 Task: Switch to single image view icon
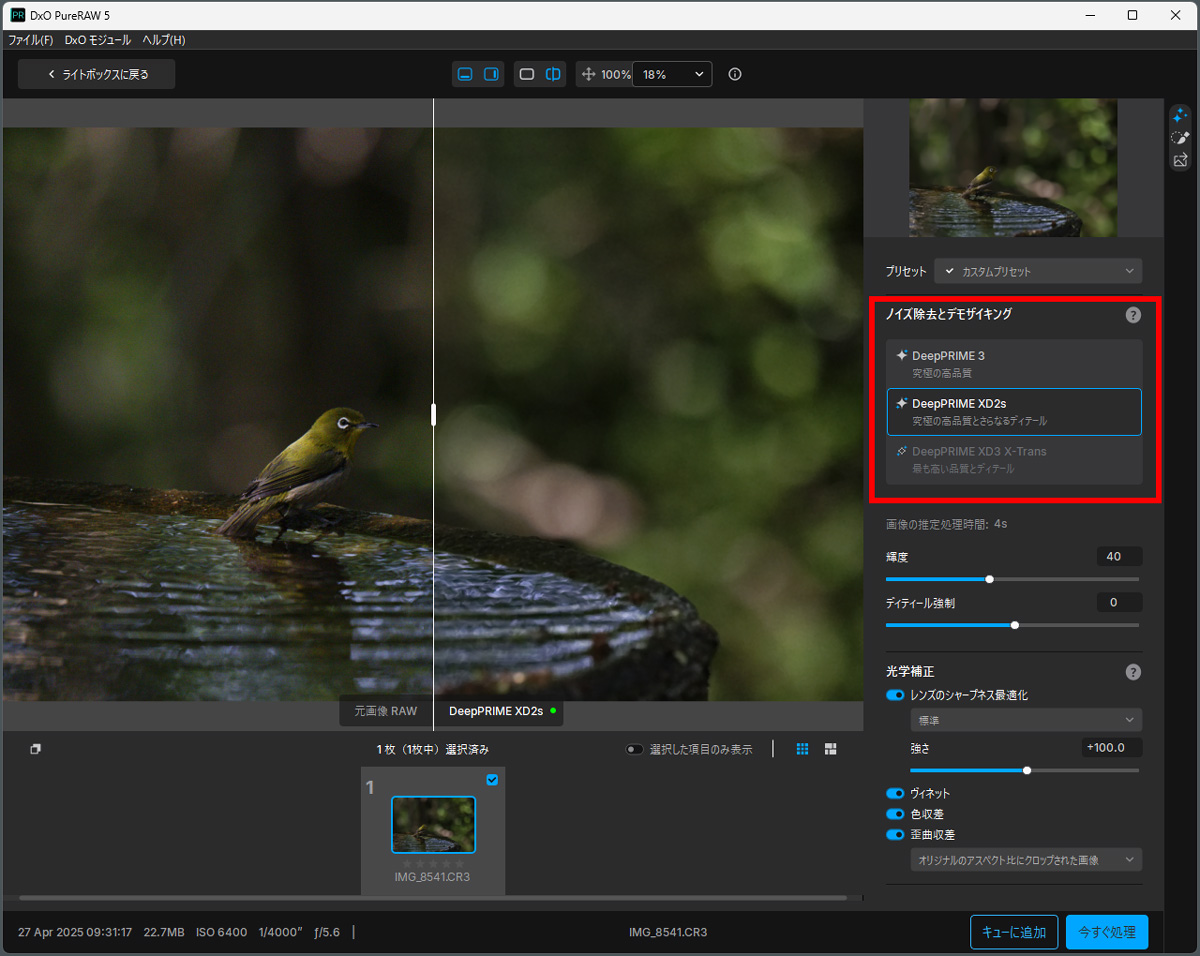pyautogui.click(x=527, y=74)
